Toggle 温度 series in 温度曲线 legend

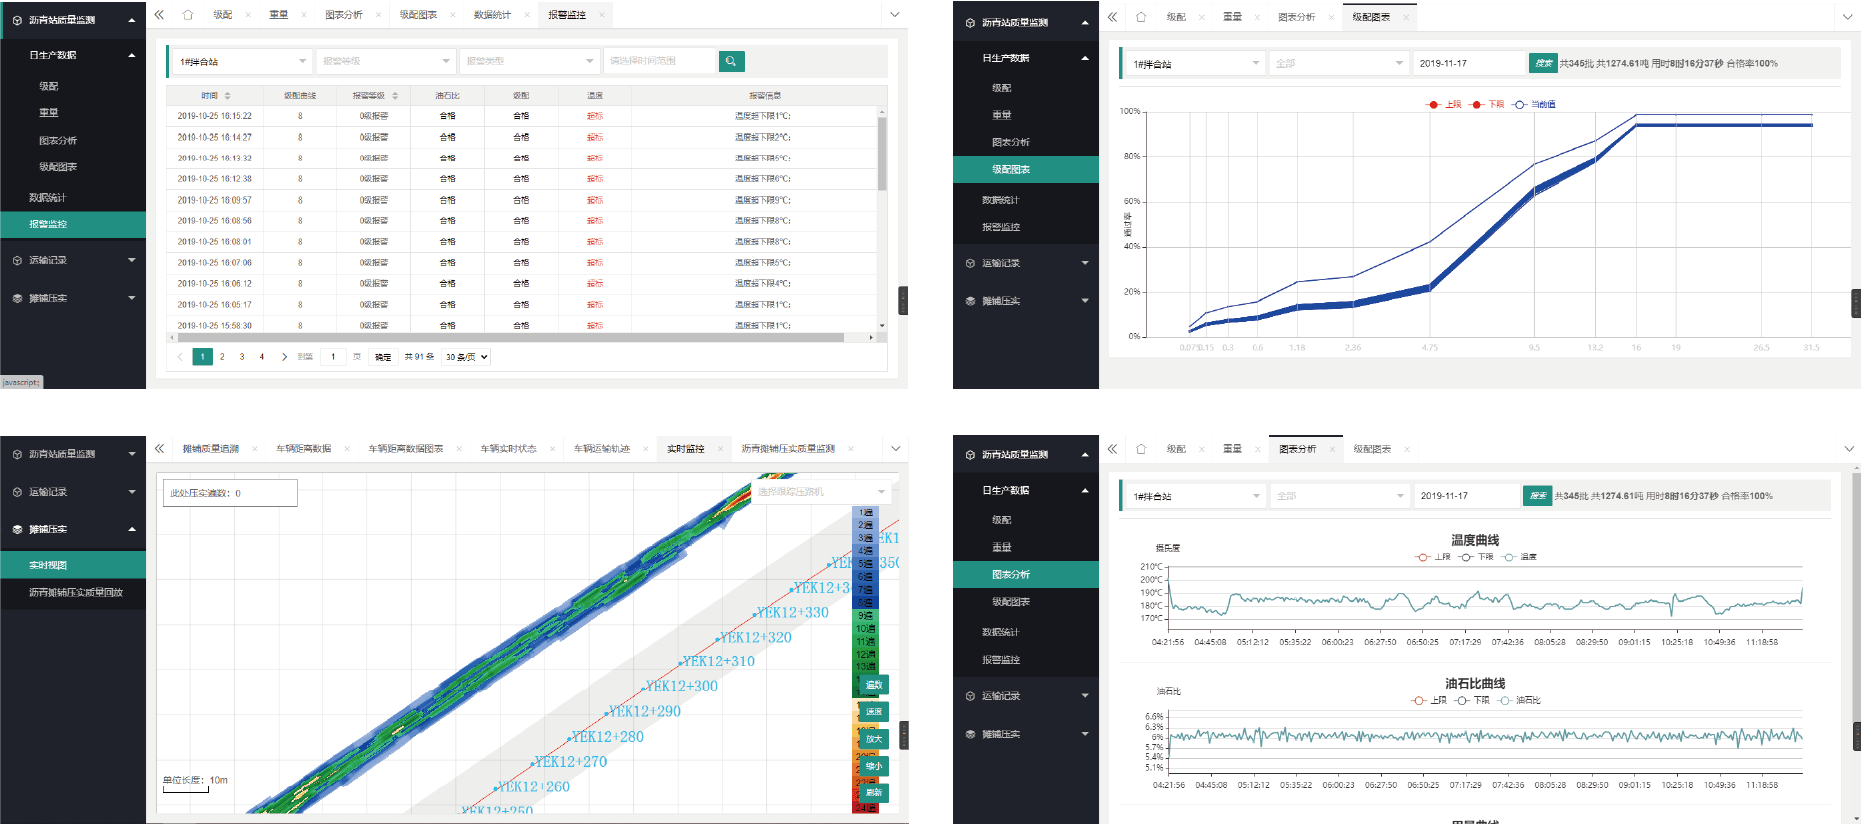coord(1519,557)
